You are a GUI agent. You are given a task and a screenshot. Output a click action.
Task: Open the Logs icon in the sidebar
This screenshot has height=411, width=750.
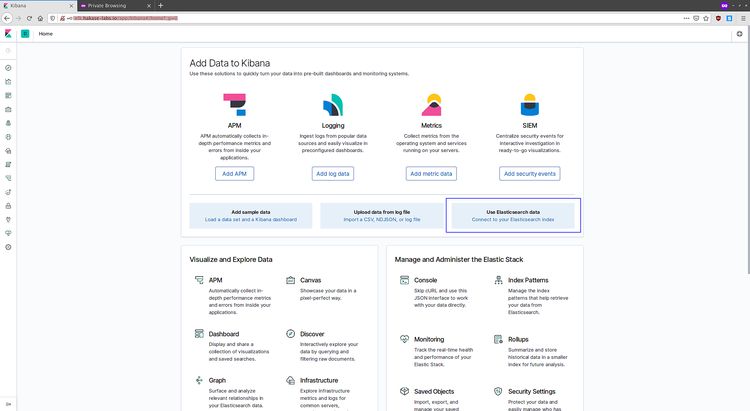[x=8, y=165]
